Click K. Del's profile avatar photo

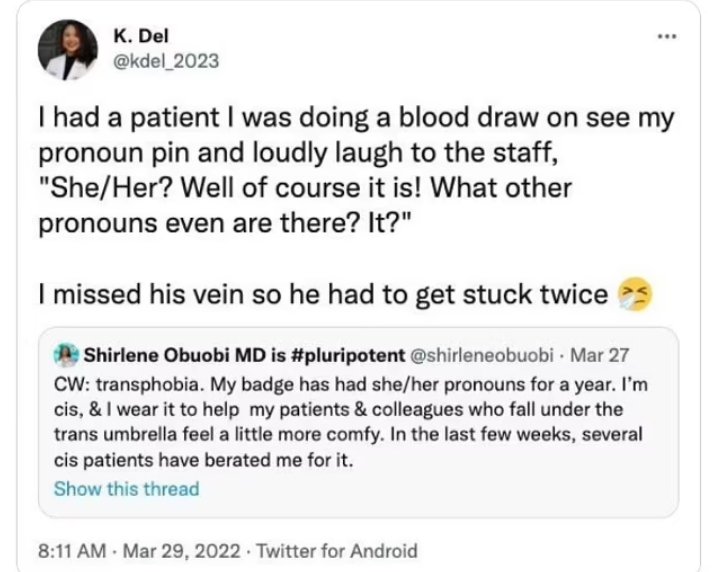tap(71, 52)
